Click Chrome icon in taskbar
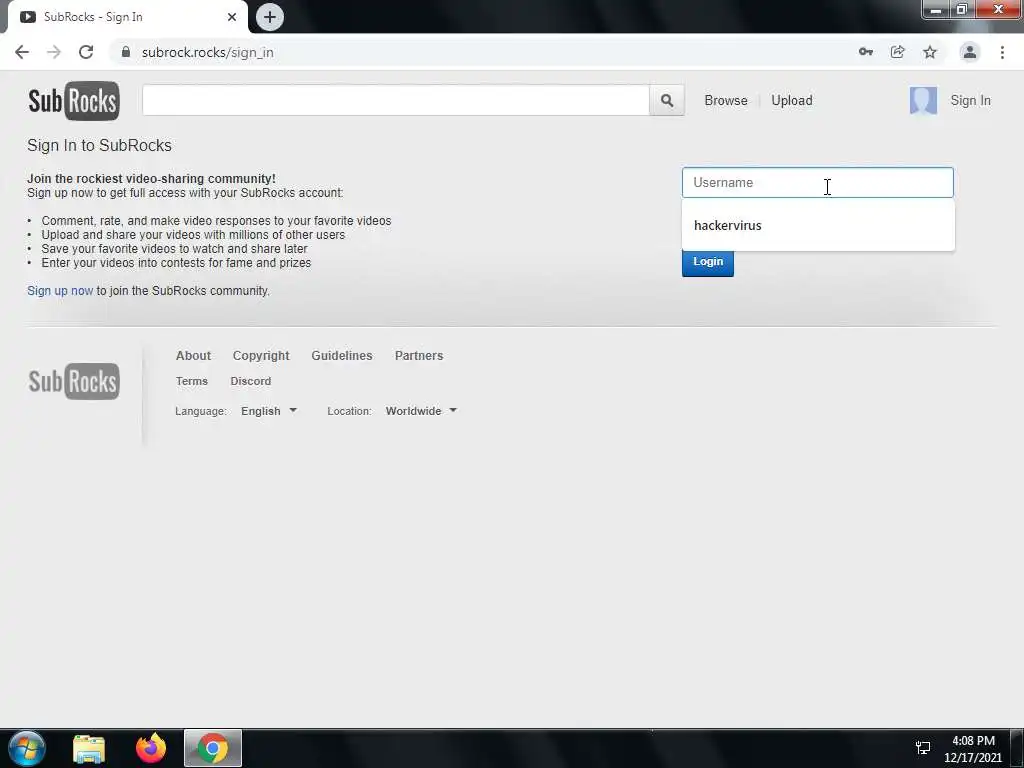 (x=213, y=748)
